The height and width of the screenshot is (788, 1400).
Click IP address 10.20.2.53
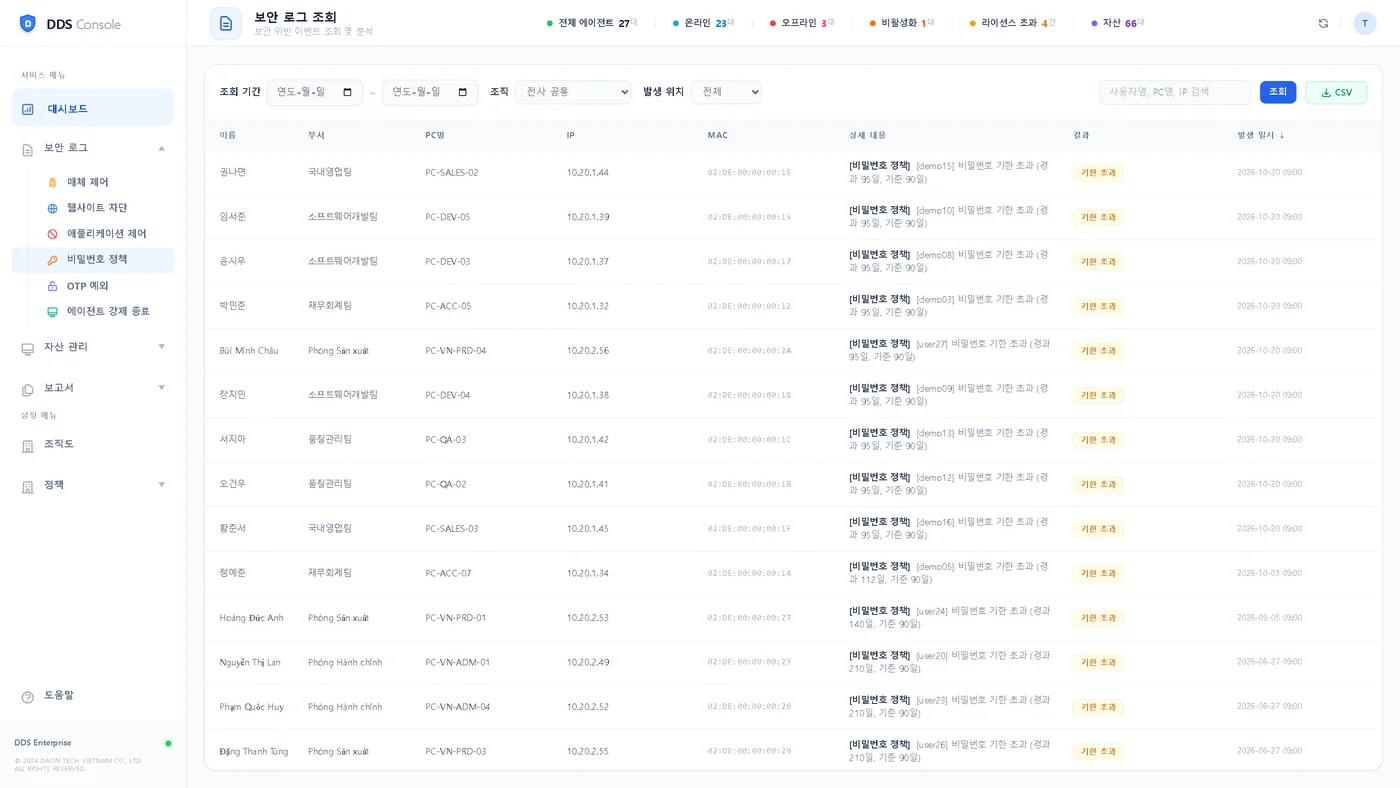588,618
